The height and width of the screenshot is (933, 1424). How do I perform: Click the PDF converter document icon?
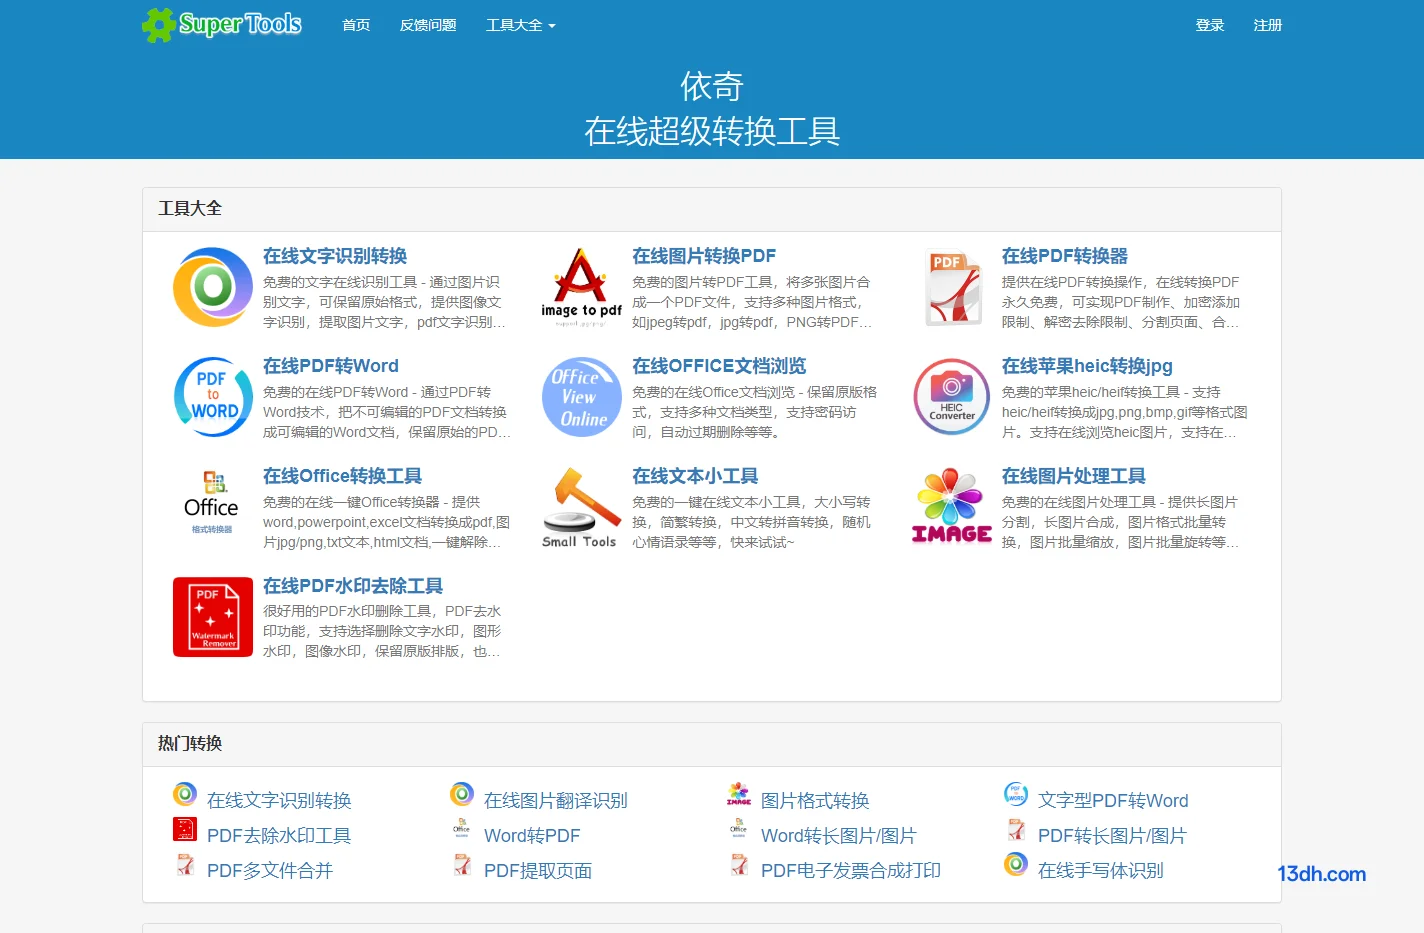click(x=952, y=287)
